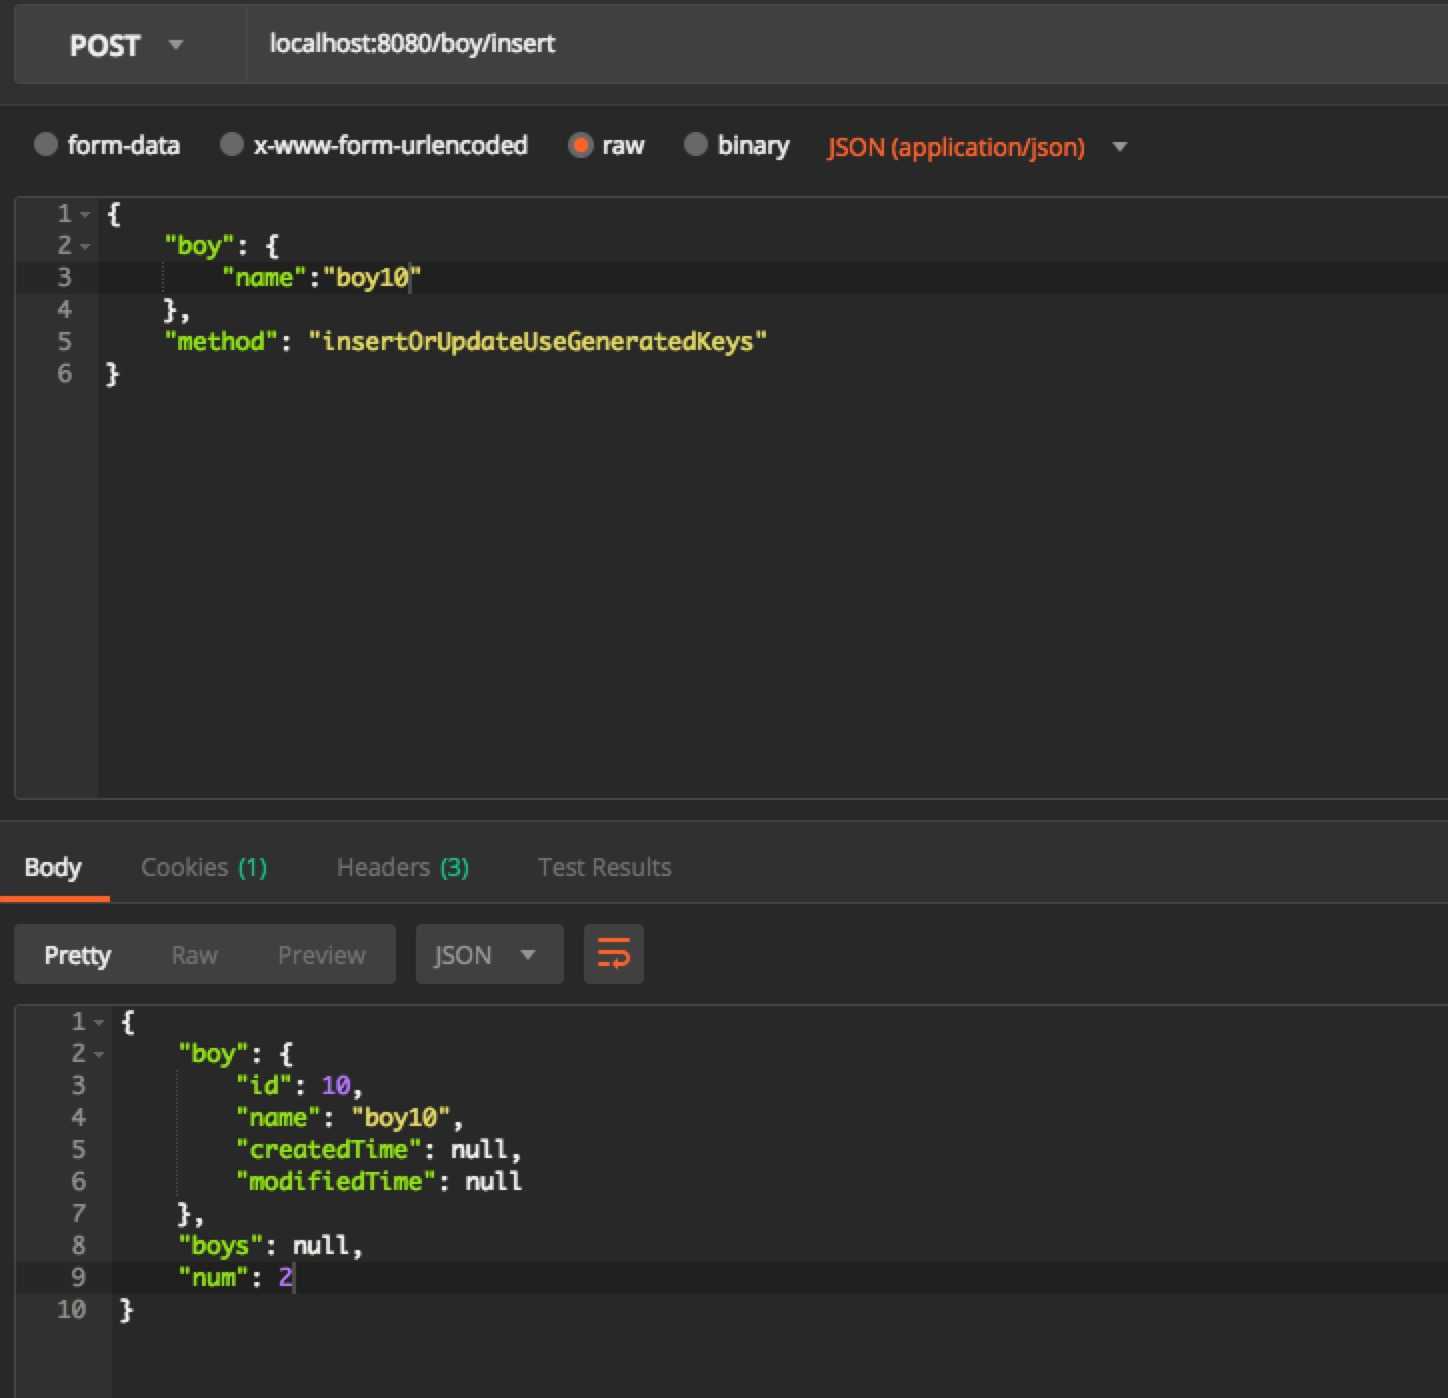Switch to the Headers (3) tab
Viewport: 1448px width, 1398px height.
[x=403, y=867]
